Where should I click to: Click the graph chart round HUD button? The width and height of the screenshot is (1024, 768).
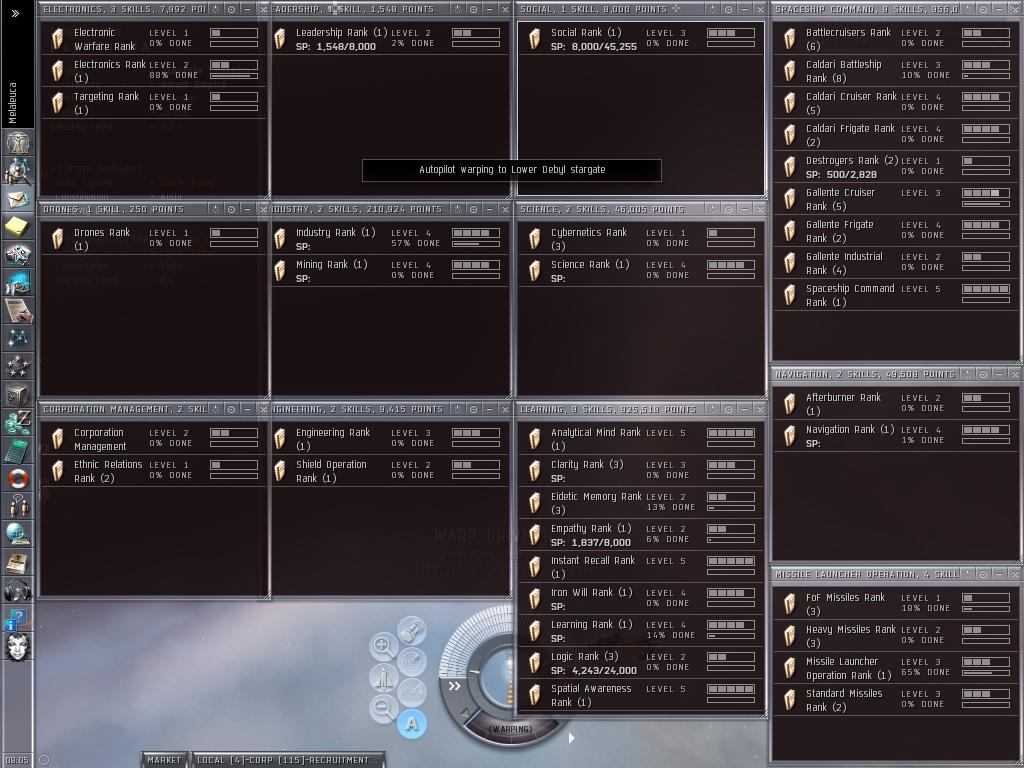[x=412, y=691]
